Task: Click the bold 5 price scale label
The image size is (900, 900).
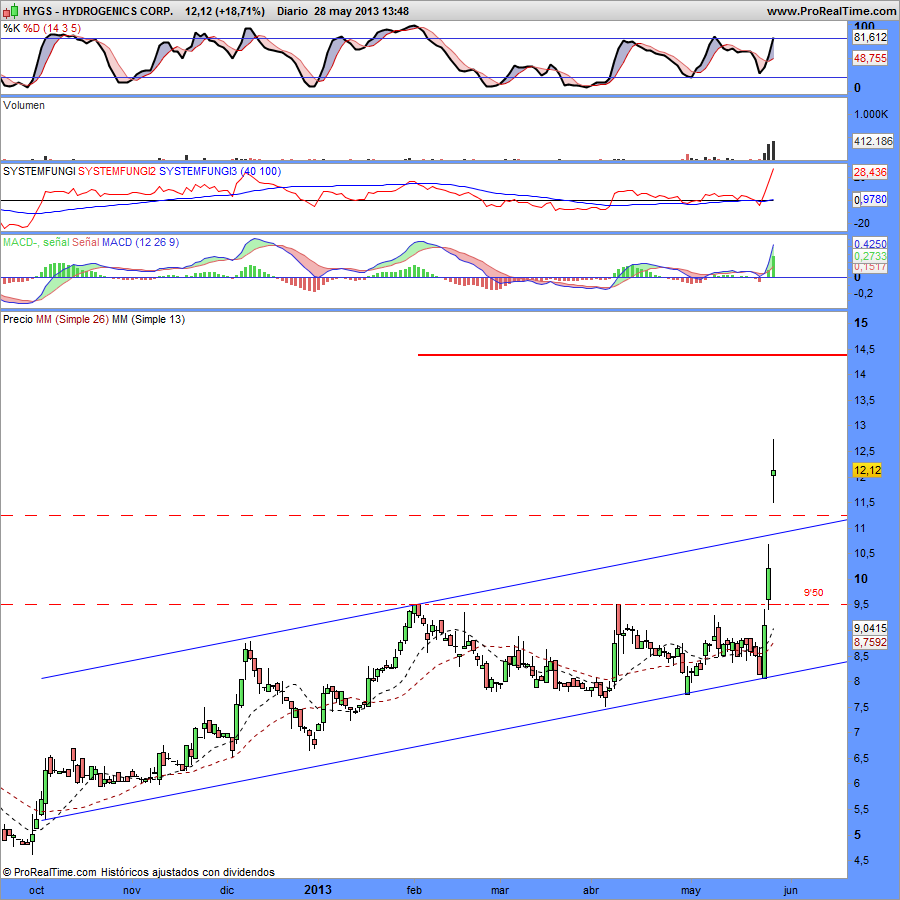Action: pyautogui.click(x=858, y=835)
